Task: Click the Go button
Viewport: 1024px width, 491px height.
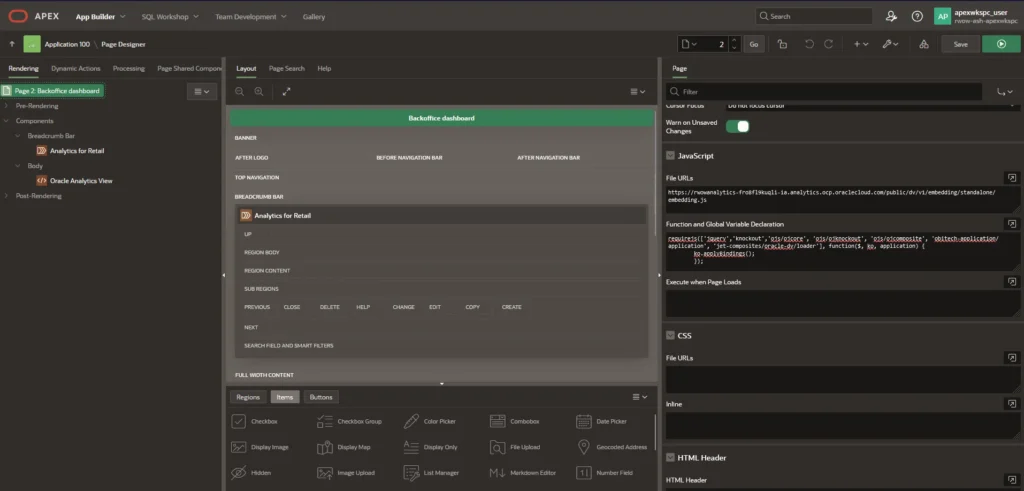Action: pyautogui.click(x=754, y=44)
